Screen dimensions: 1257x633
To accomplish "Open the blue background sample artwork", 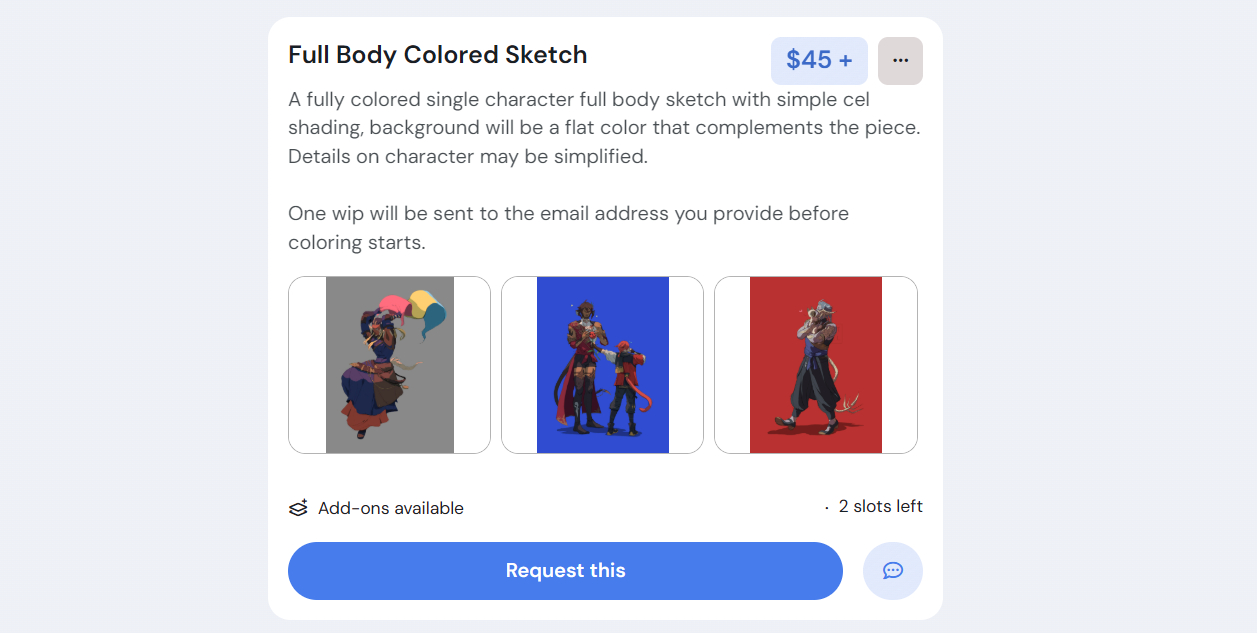I will pos(602,365).
